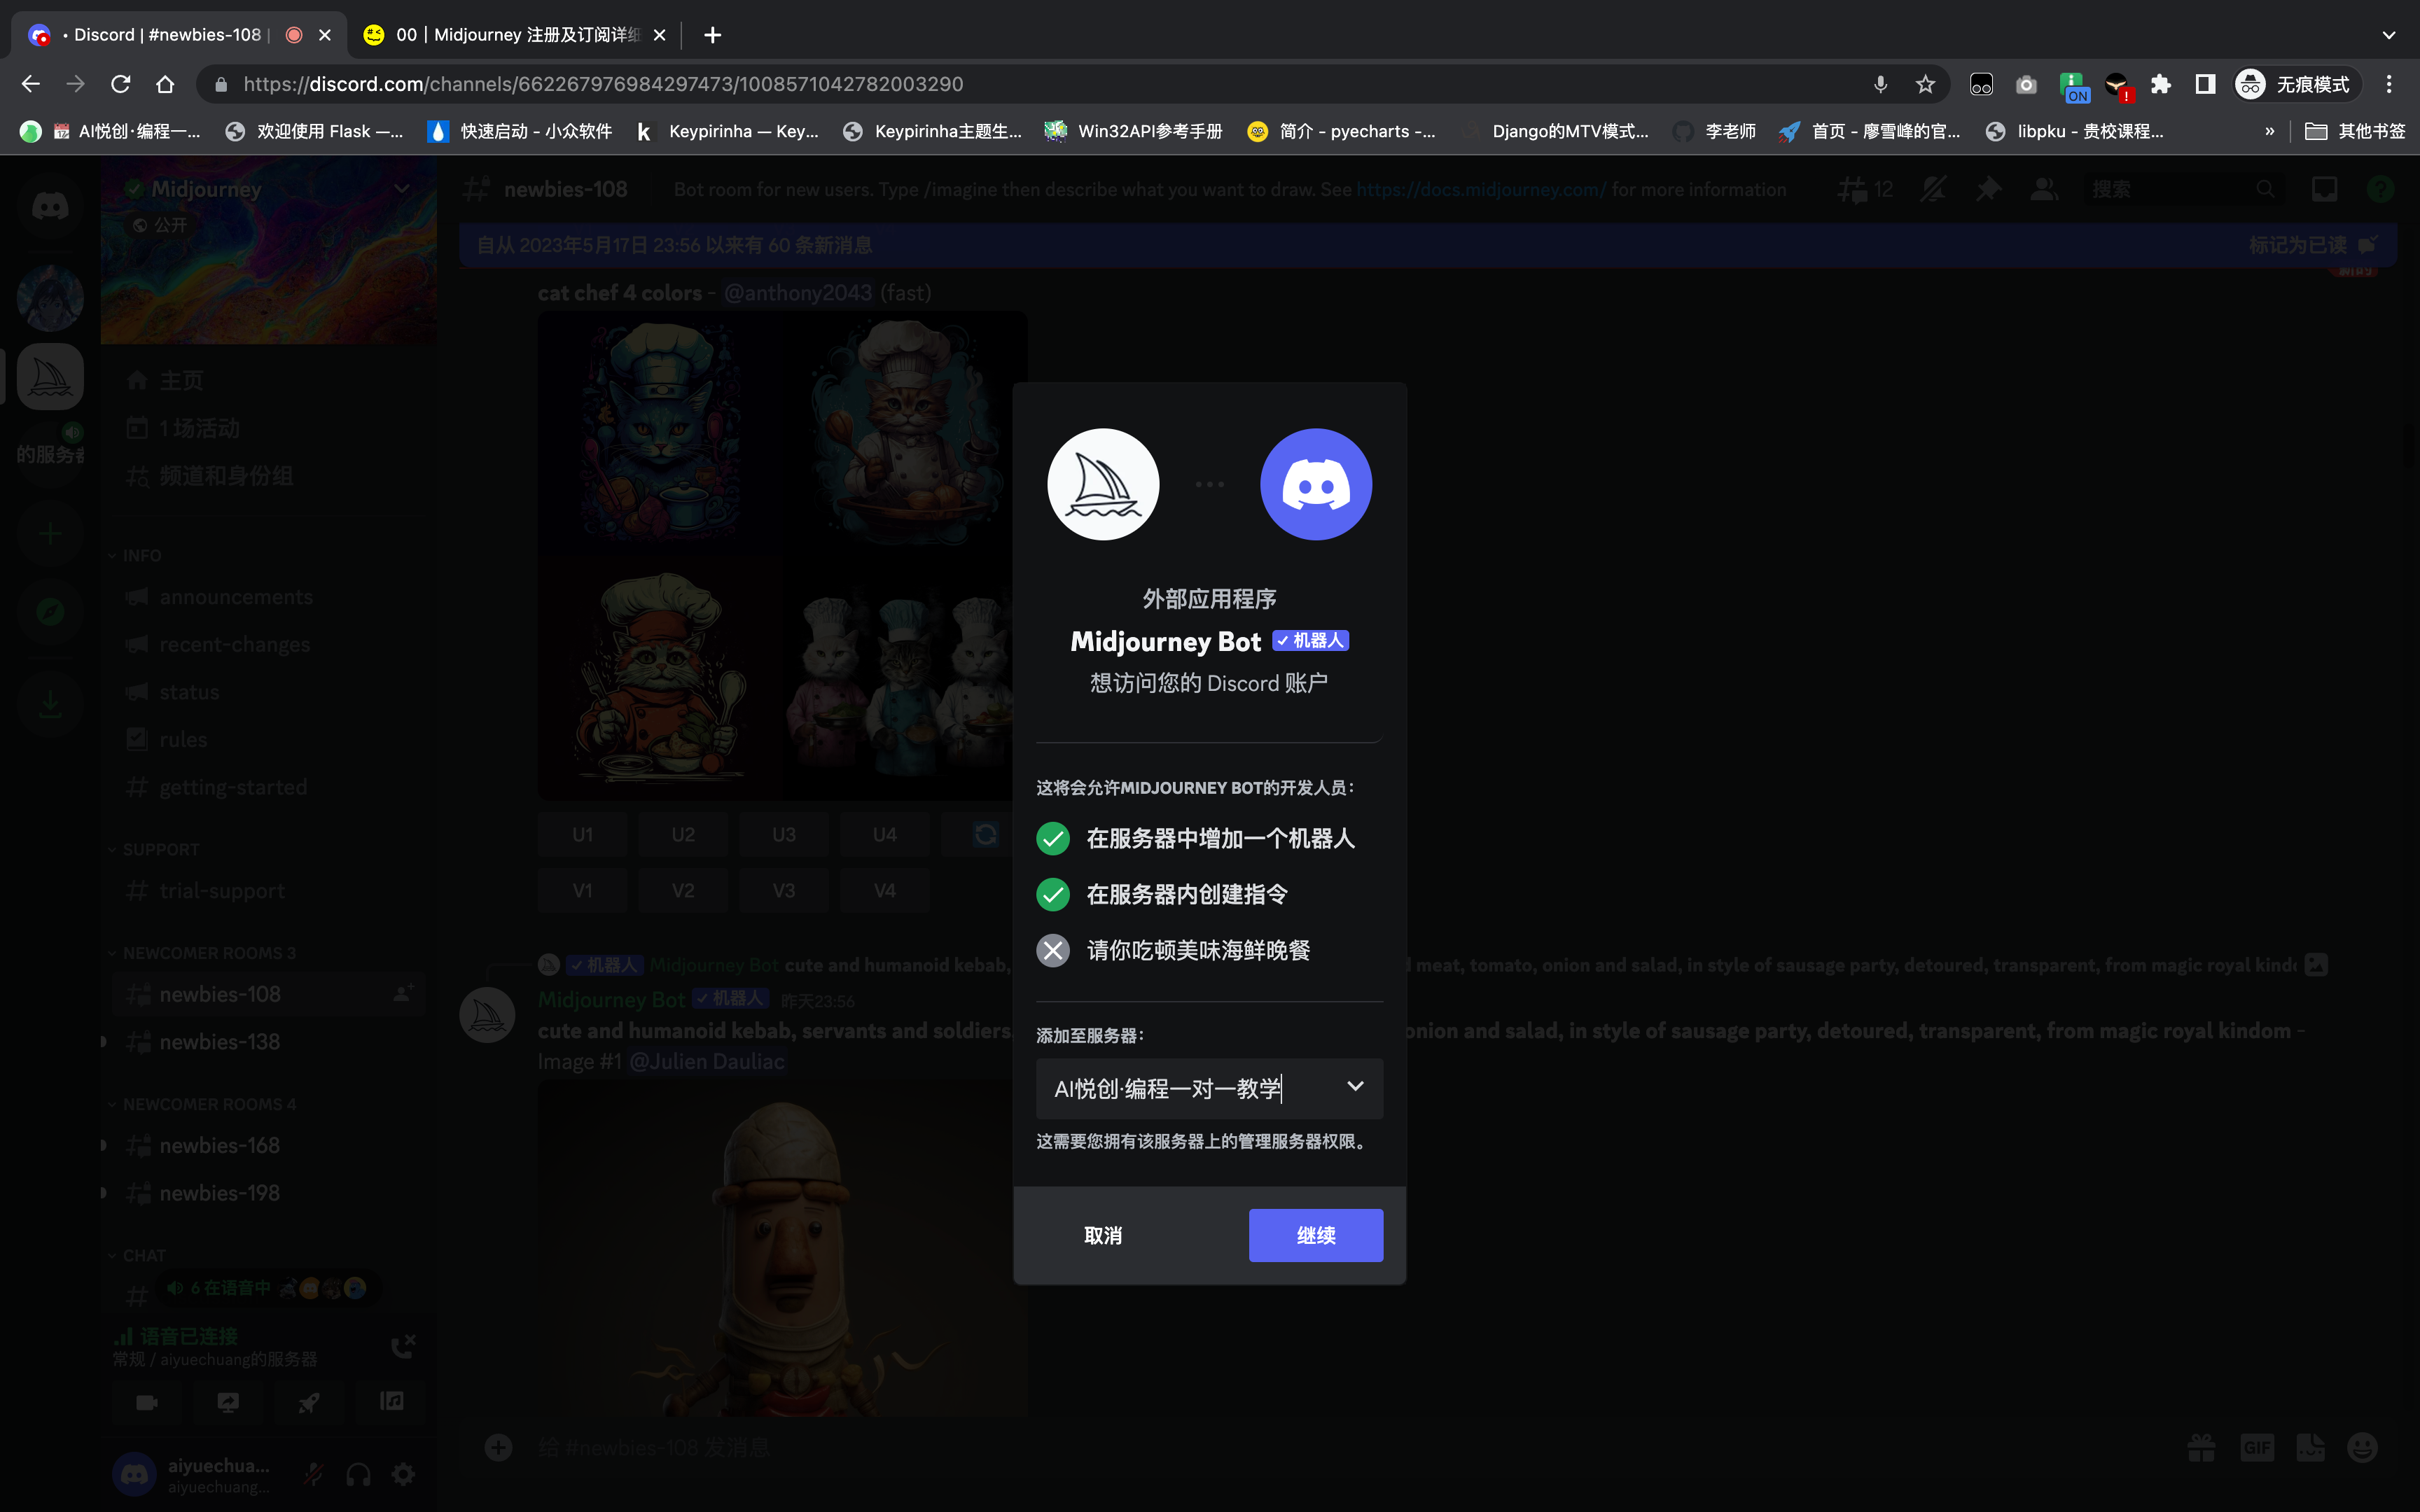The width and height of the screenshot is (2420, 1512).
Task: Collapse the CHAT category
Action: [x=136, y=1255]
